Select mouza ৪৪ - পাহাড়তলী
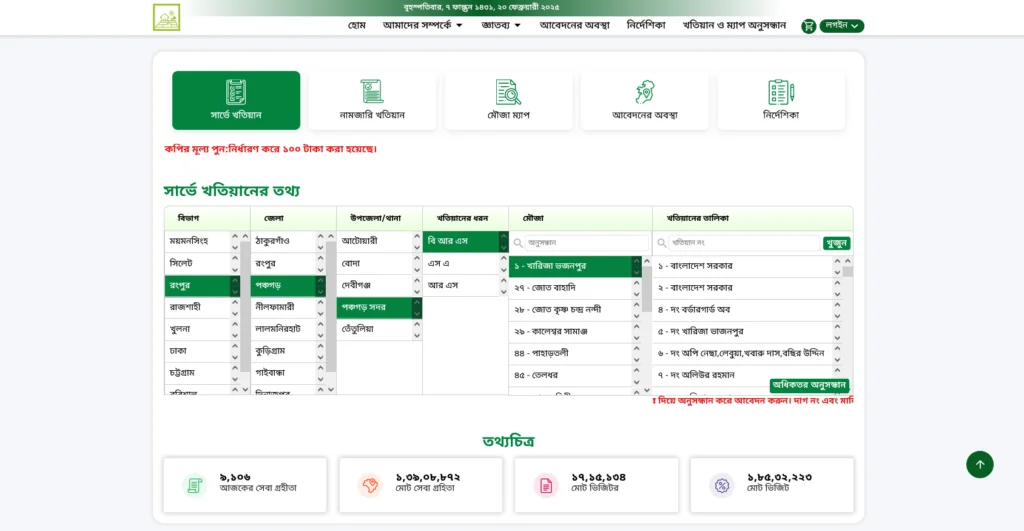Screen dimensions: 1024x531 [575, 353]
